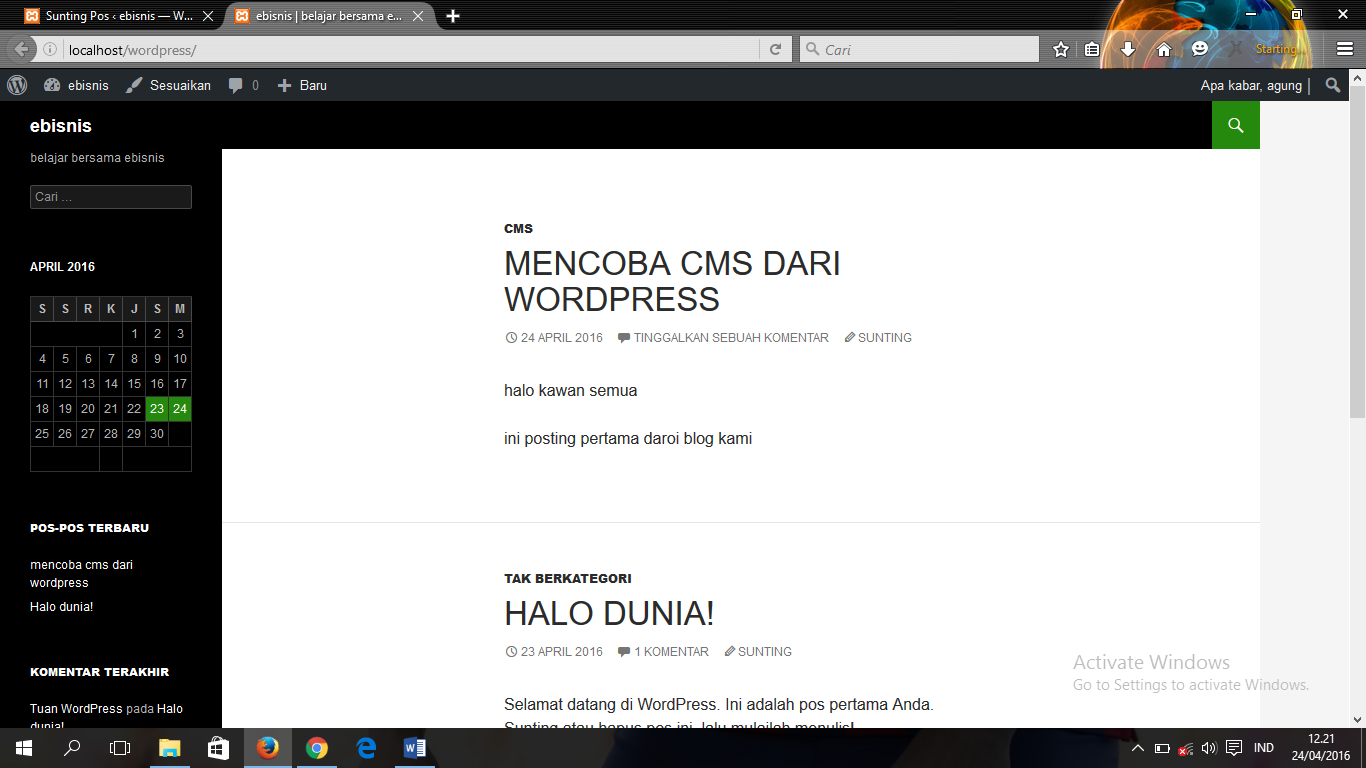1366x768 pixels.
Task: Open Windows taskbar search
Action: pos(72,748)
